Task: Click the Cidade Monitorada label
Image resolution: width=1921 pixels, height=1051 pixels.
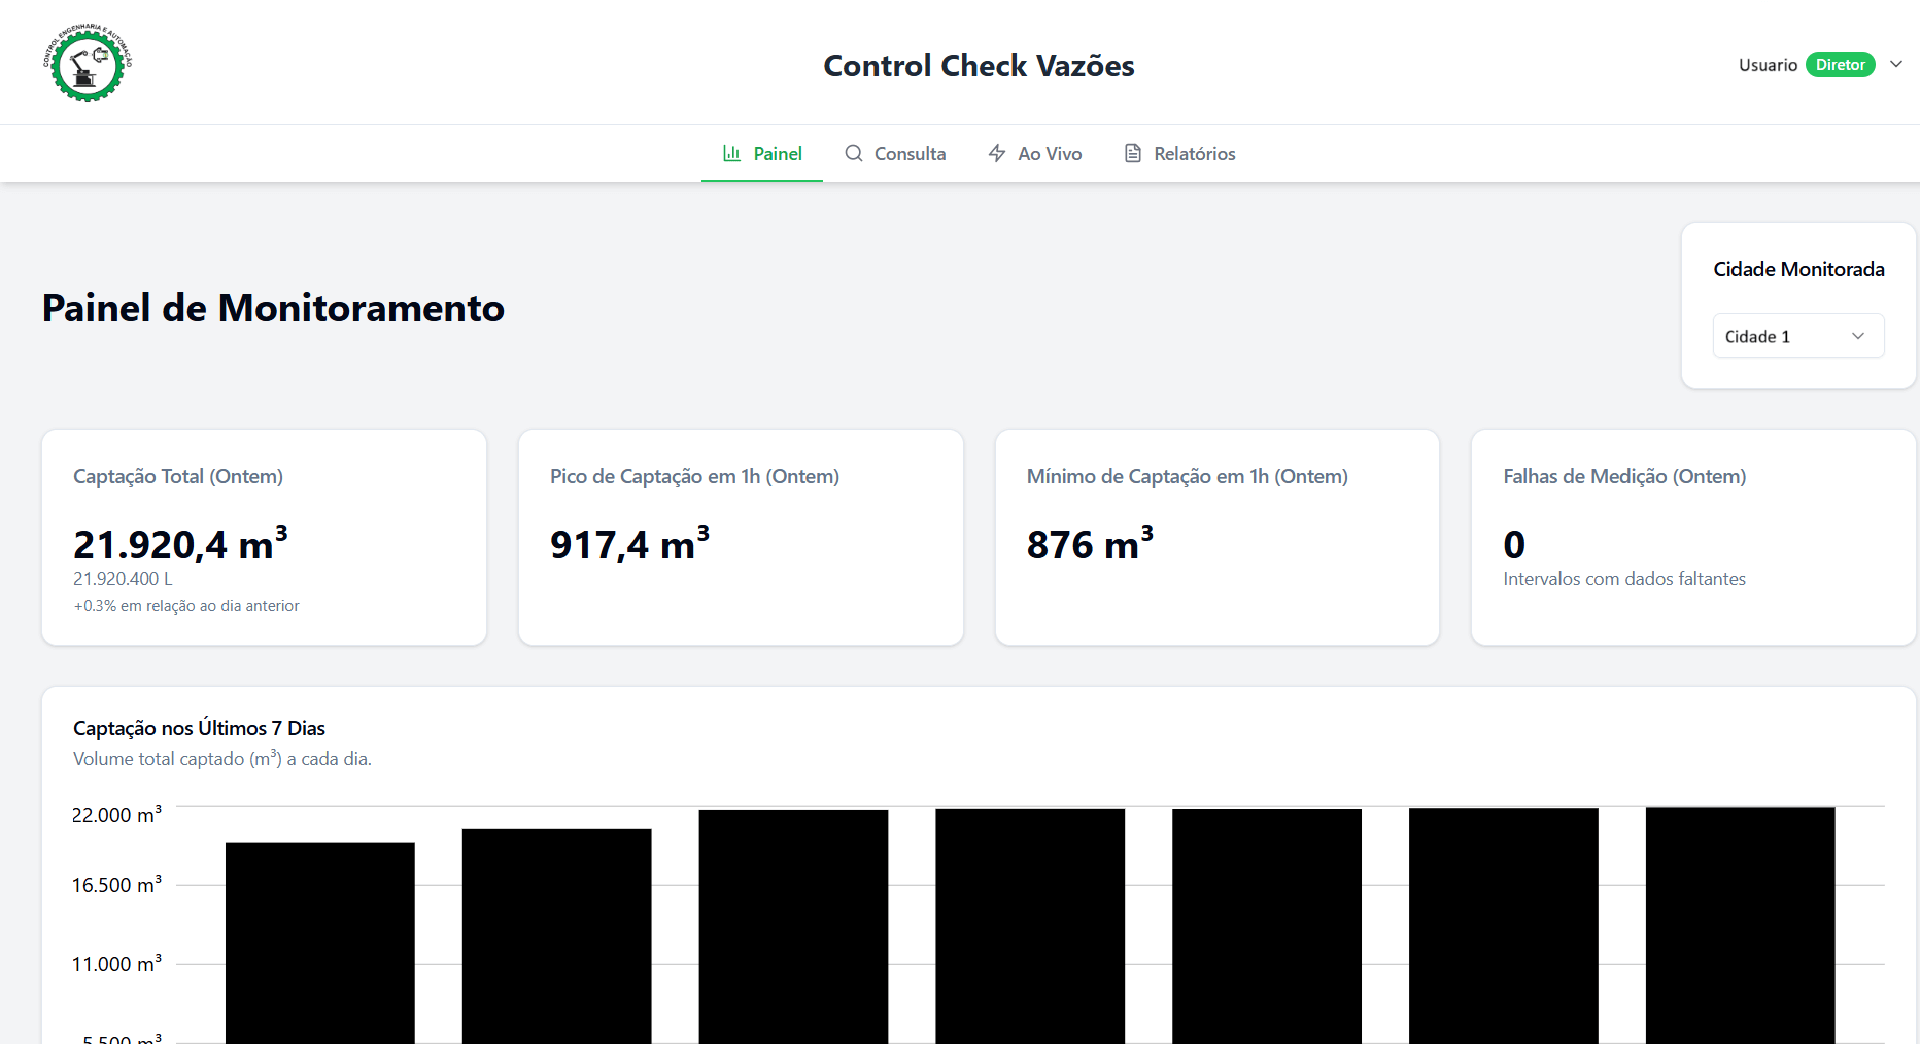Action: point(1799,269)
